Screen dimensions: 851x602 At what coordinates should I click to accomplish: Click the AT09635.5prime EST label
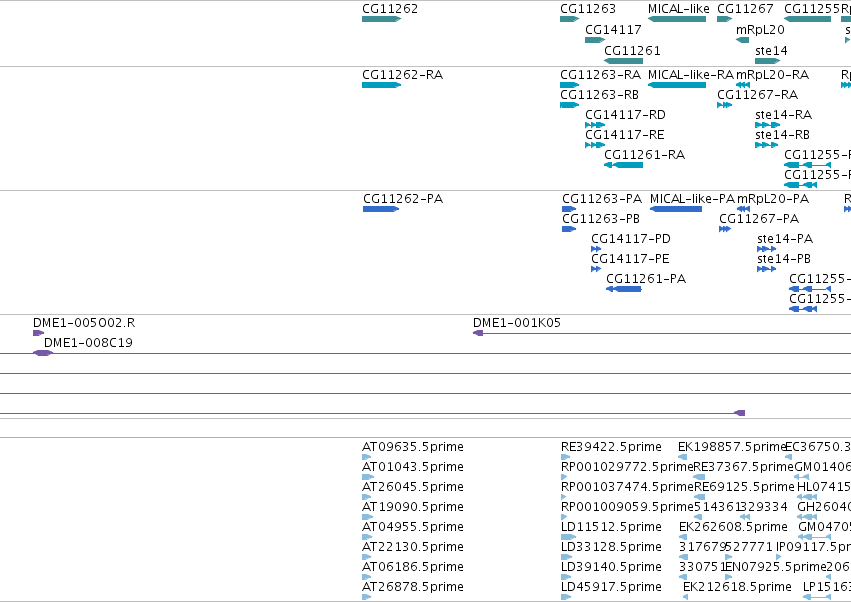[x=413, y=447]
